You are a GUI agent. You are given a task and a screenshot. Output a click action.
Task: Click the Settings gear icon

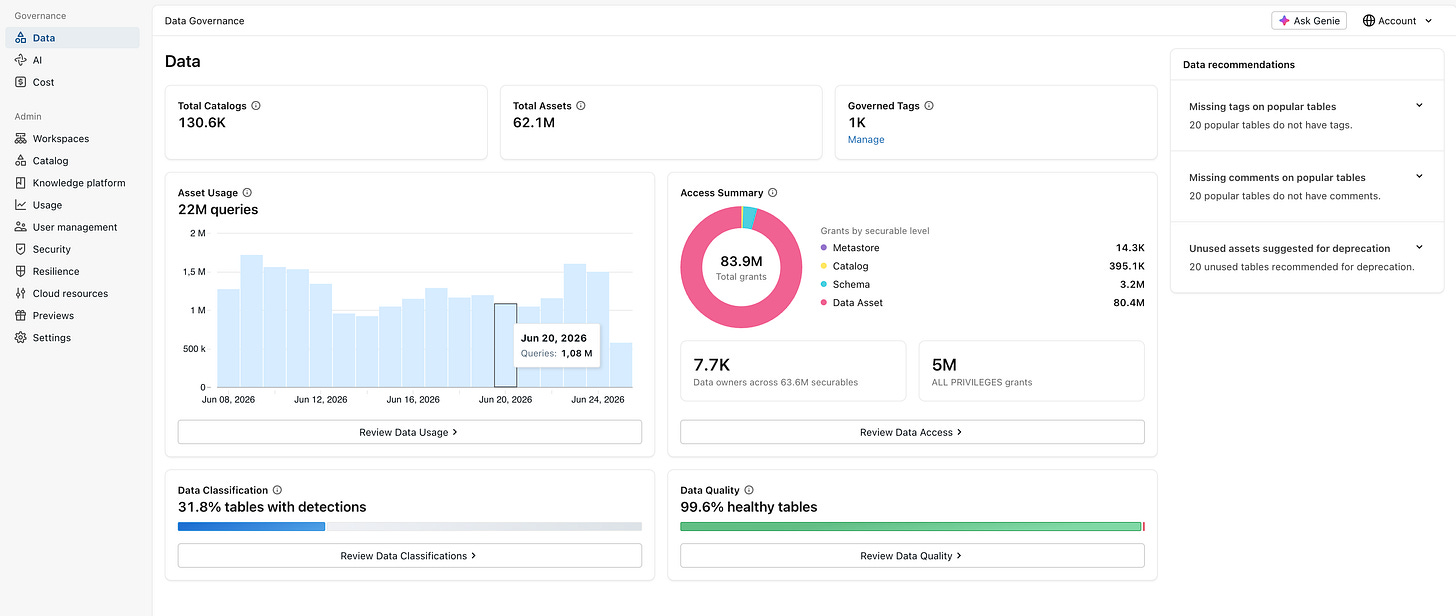[x=21, y=337]
